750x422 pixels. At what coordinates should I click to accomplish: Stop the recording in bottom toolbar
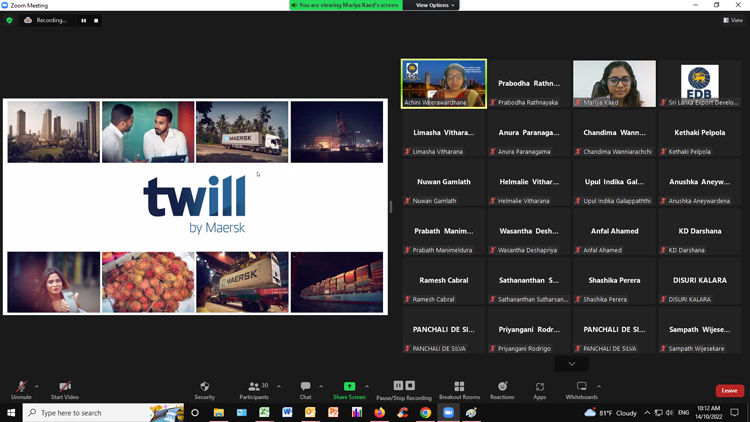pos(410,385)
